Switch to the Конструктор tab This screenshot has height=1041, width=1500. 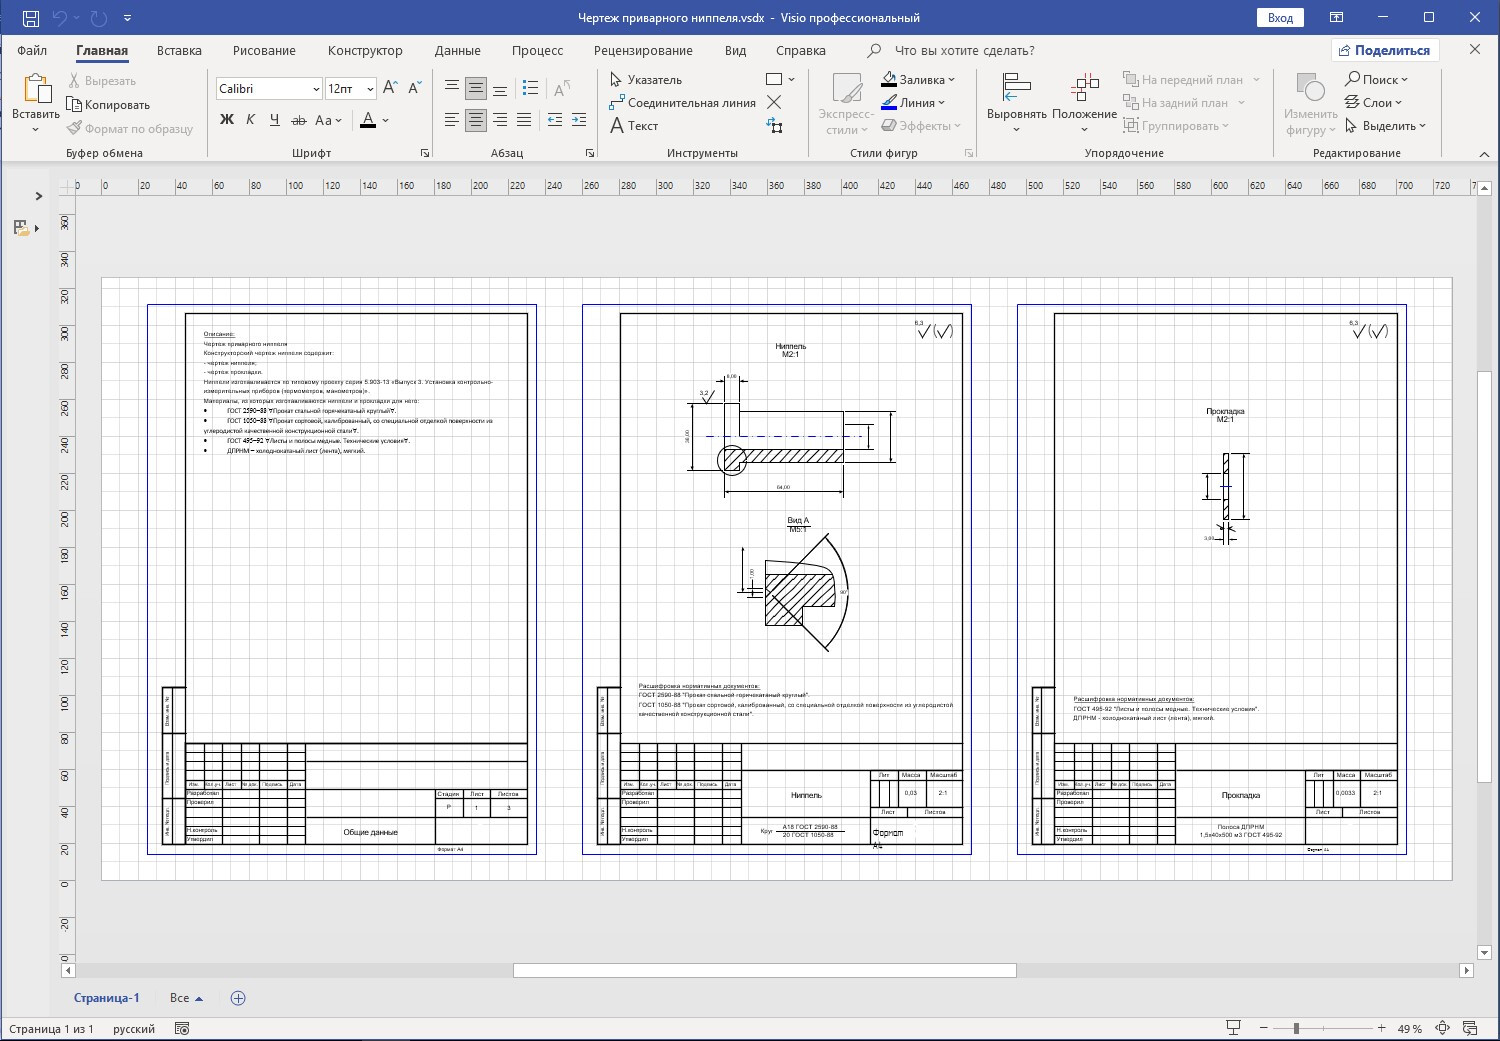point(365,50)
